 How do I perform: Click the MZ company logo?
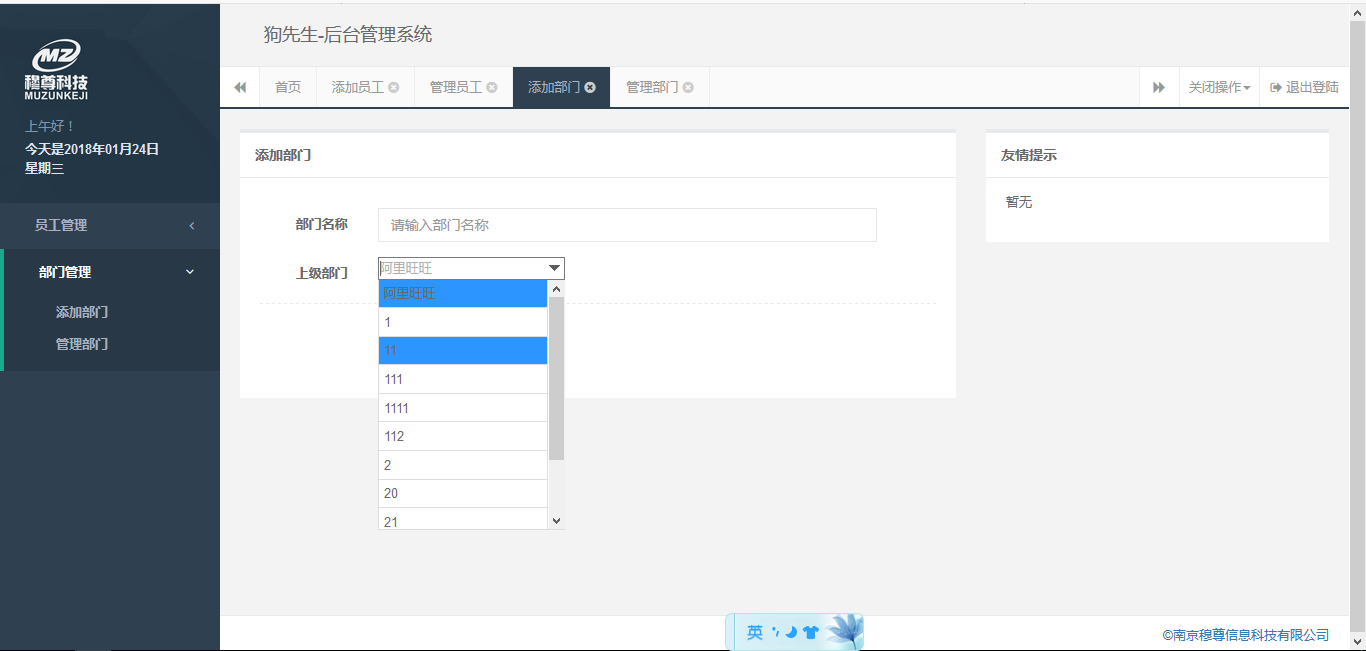(56, 68)
